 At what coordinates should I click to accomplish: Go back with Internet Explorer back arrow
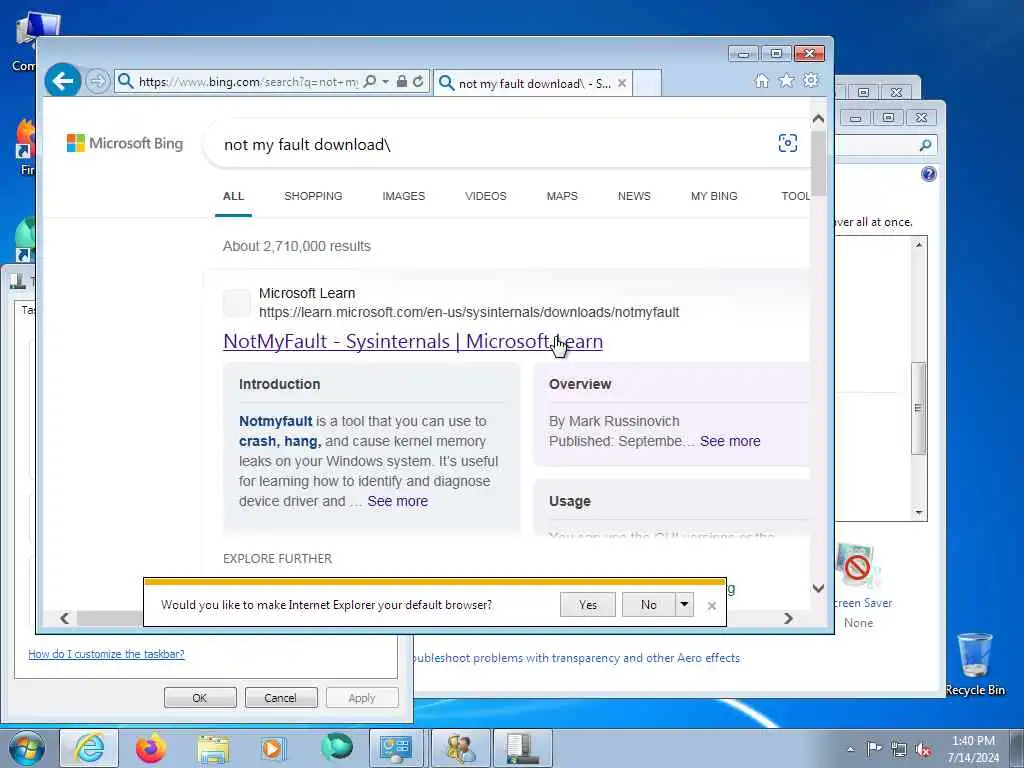(x=63, y=80)
